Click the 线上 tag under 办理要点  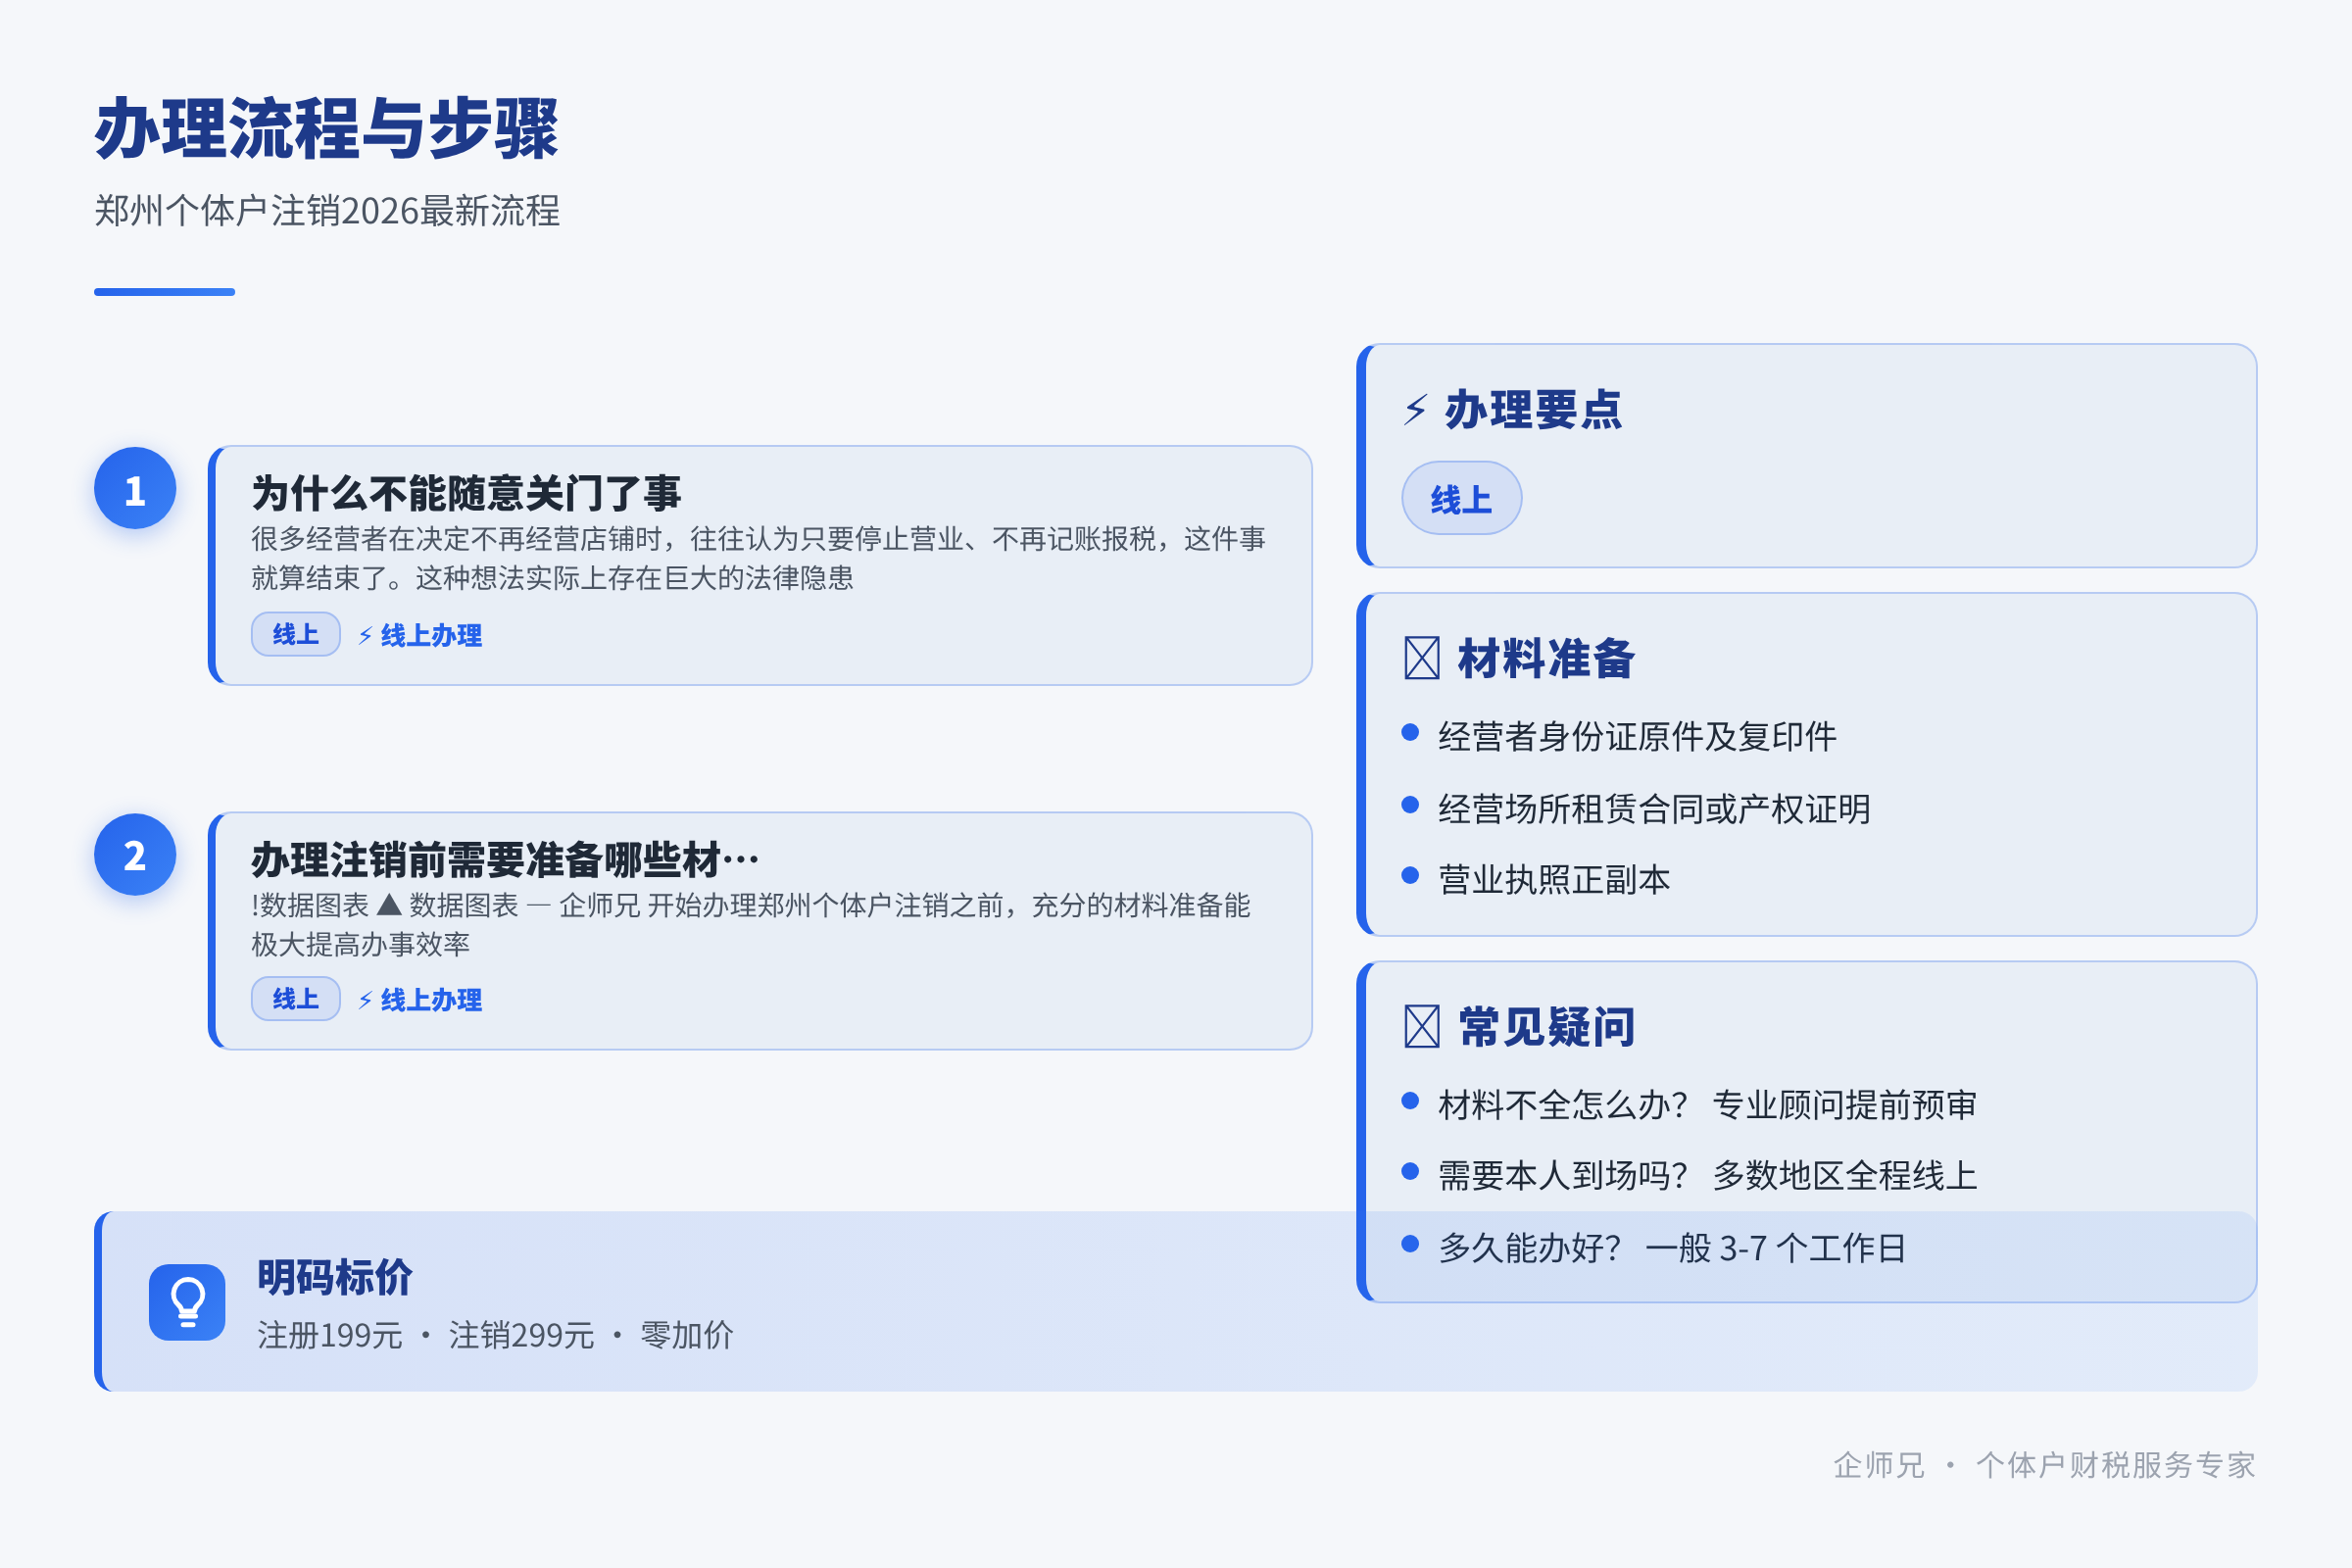tap(1461, 498)
